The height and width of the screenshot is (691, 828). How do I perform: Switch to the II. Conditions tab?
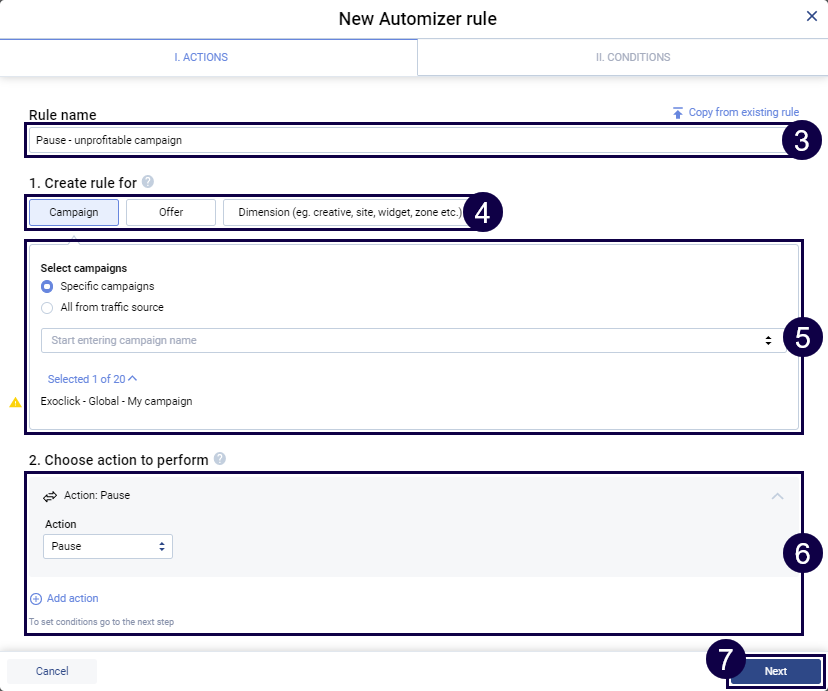[632, 58]
